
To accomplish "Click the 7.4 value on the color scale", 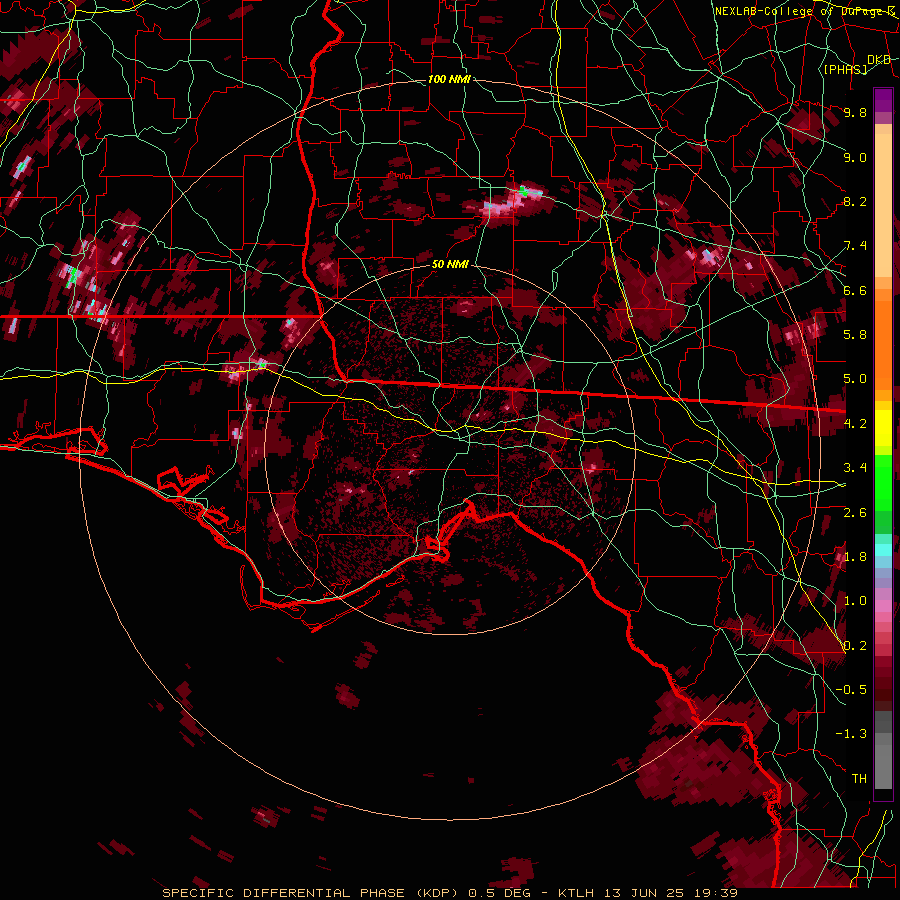I will (855, 246).
